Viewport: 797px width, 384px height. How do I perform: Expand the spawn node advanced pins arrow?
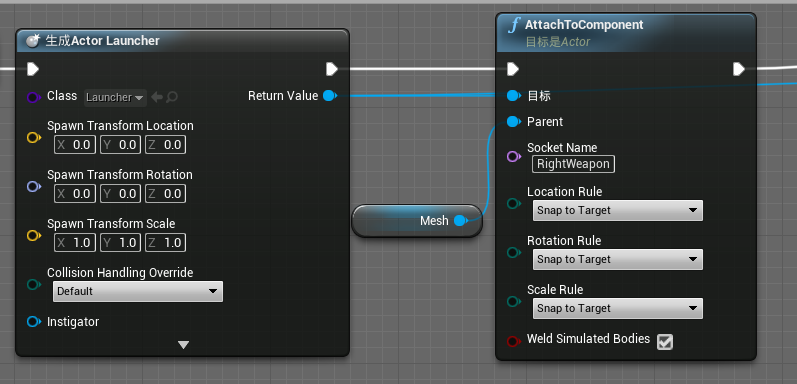(183, 345)
